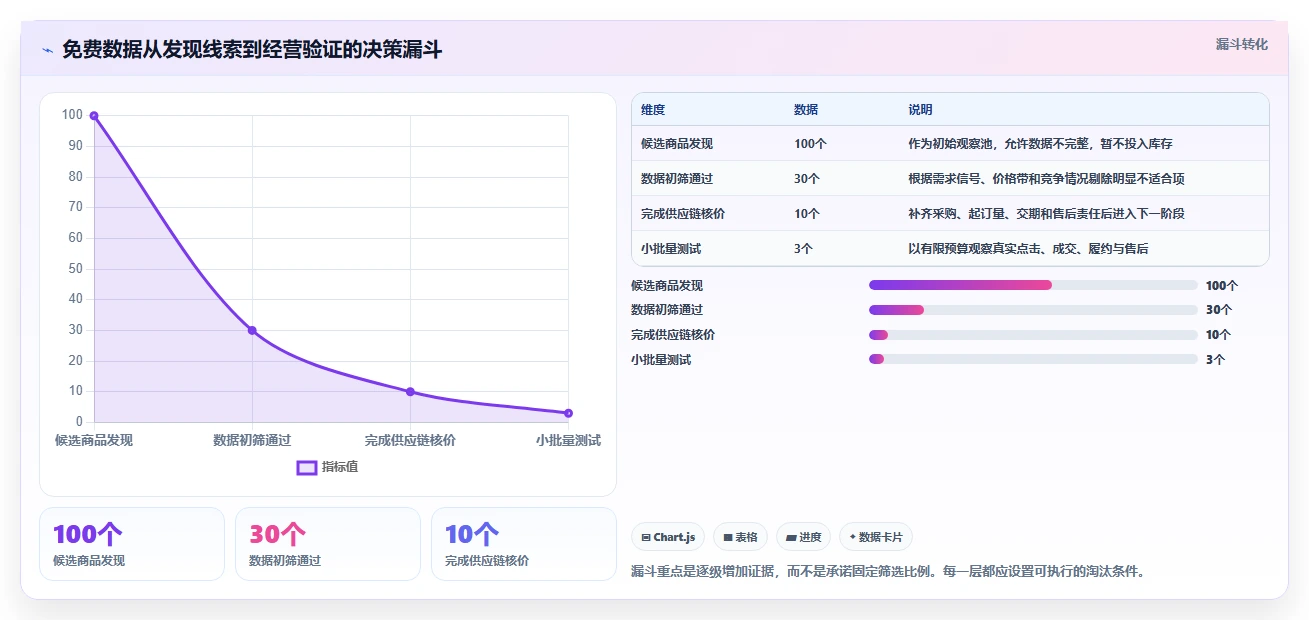
Task: Click the description starting 作为初始观察池
Action: tap(1040, 144)
